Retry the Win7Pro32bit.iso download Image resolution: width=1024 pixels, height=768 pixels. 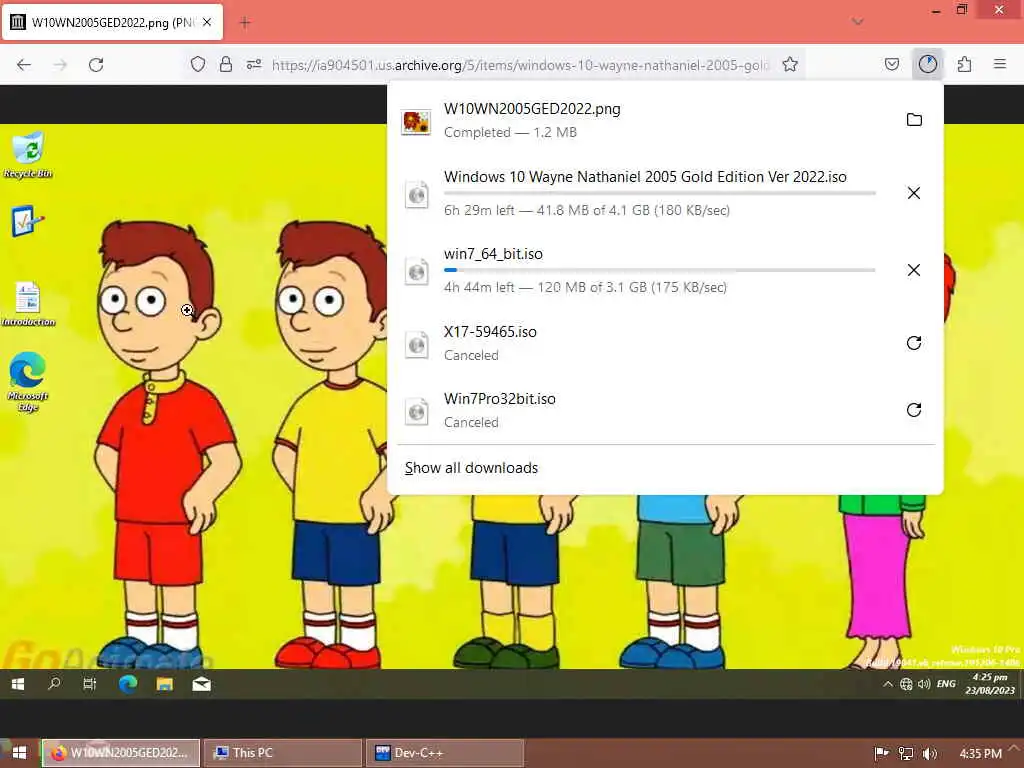[x=914, y=409]
